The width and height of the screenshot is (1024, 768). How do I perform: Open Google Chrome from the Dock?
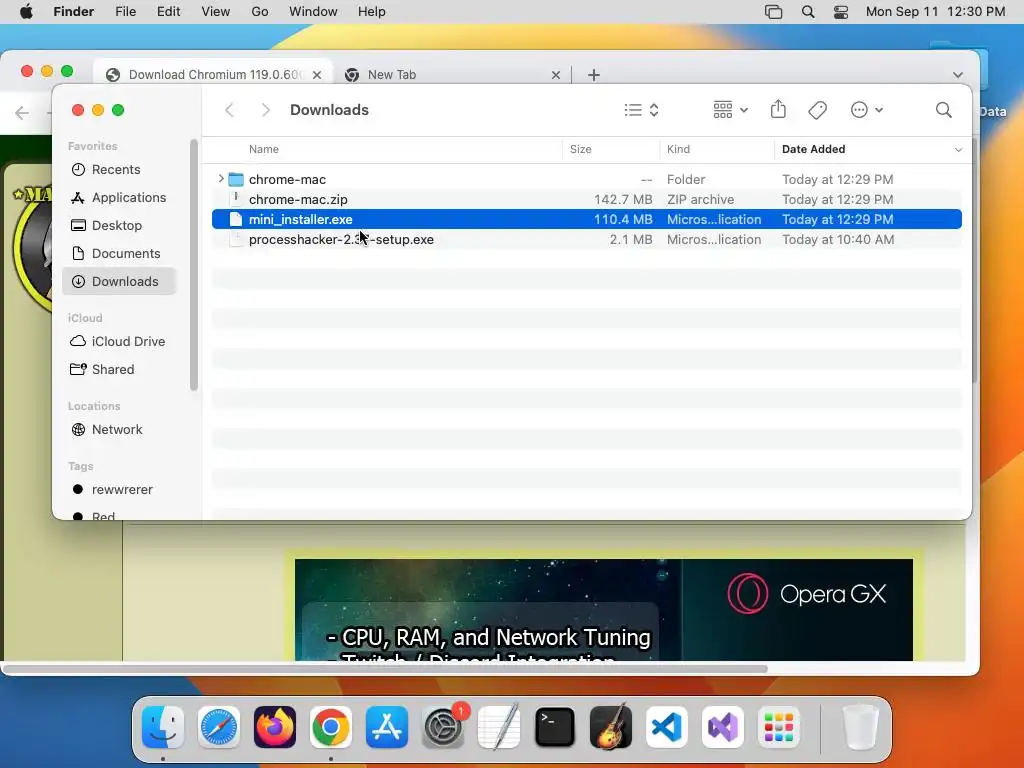tap(330, 727)
